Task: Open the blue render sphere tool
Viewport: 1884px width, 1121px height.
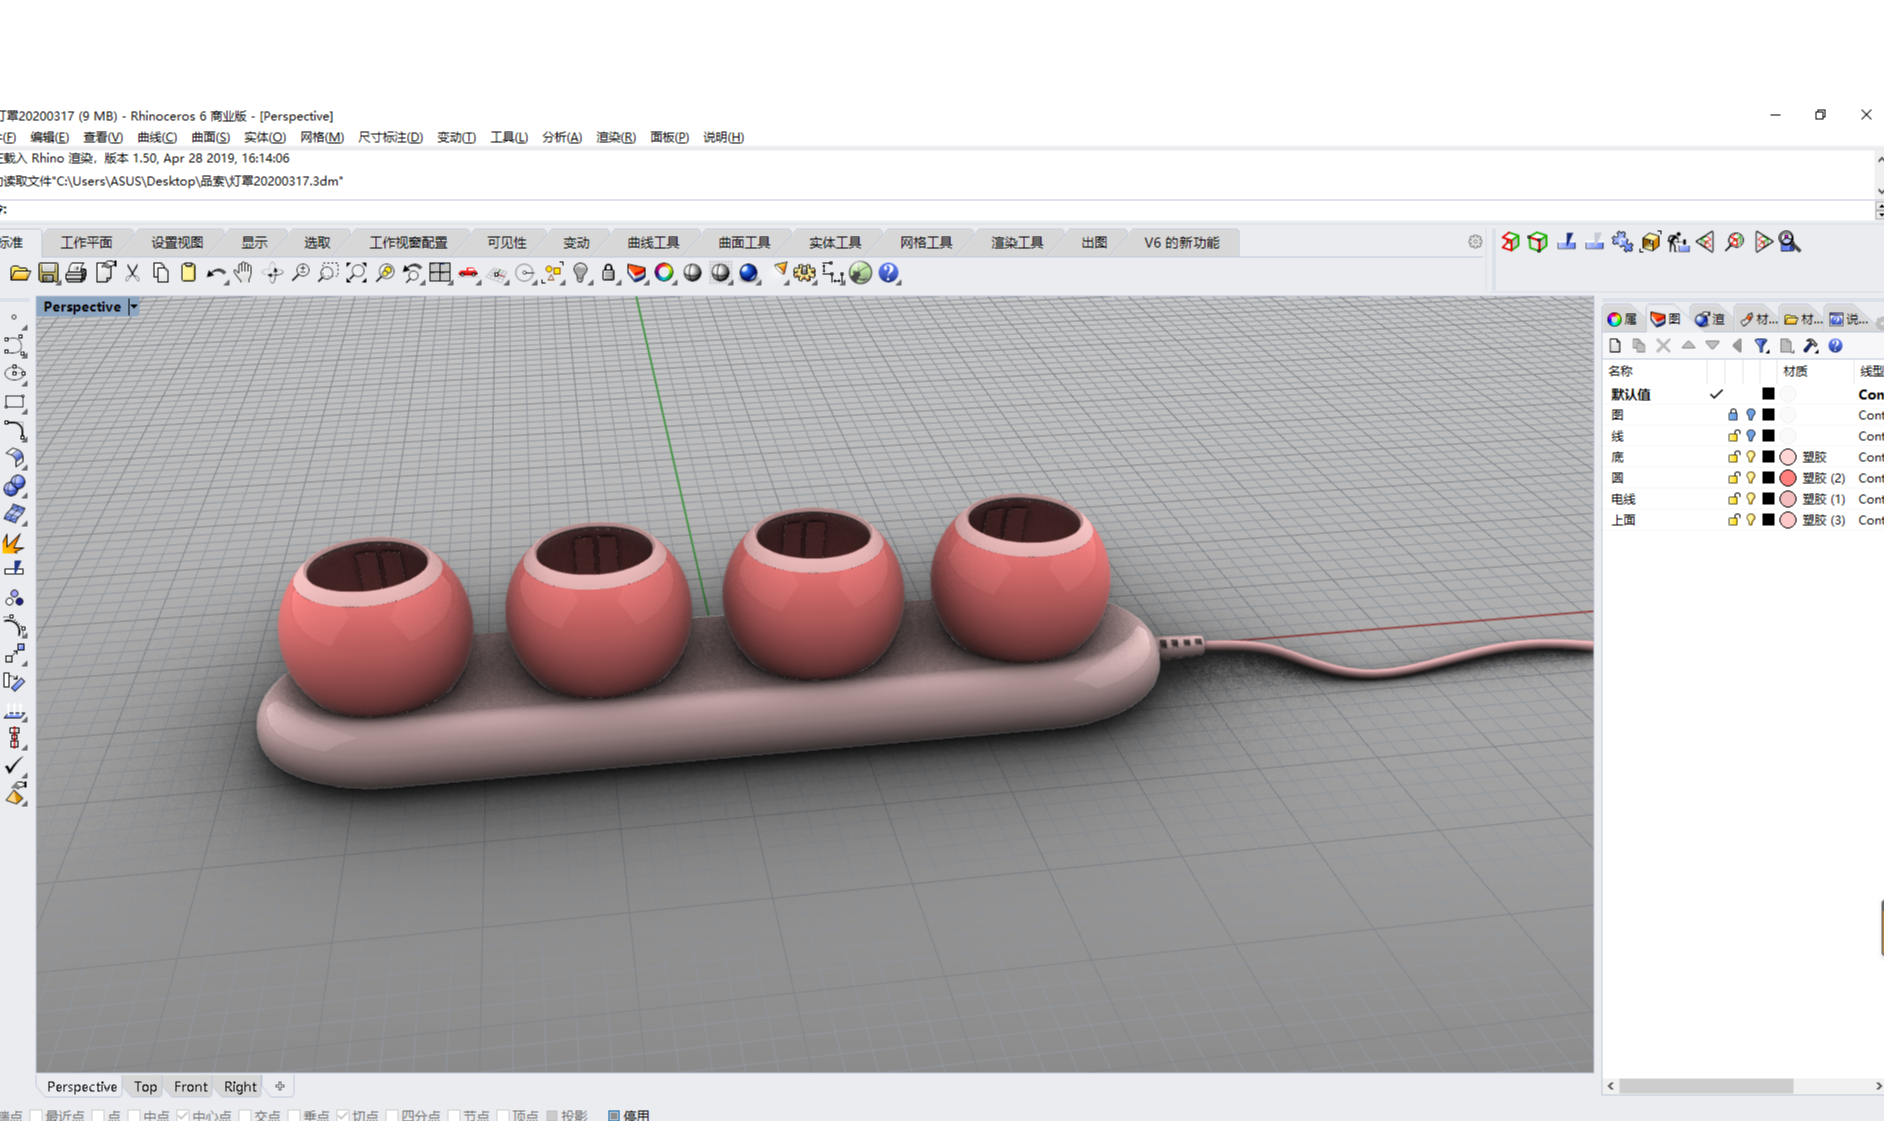Action: click(x=749, y=273)
